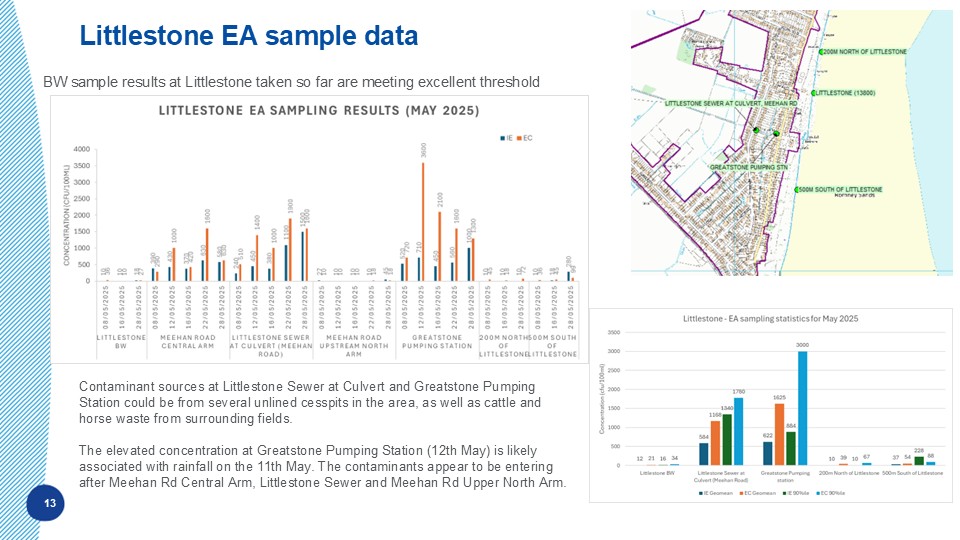Click 'Littlestone BW' category in statistics chart
This screenshot has width=960, height=540.
[657, 473]
